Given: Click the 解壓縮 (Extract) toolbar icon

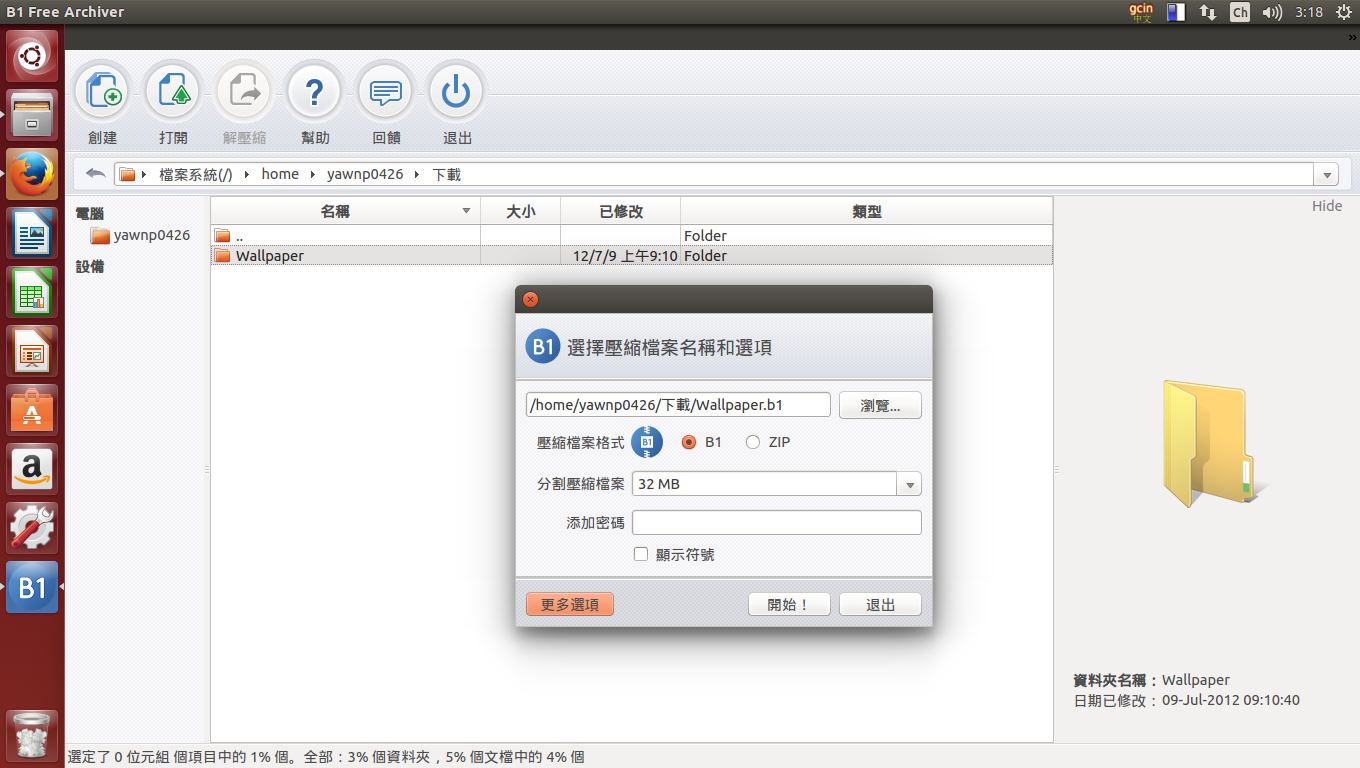Looking at the screenshot, I should click(244, 93).
